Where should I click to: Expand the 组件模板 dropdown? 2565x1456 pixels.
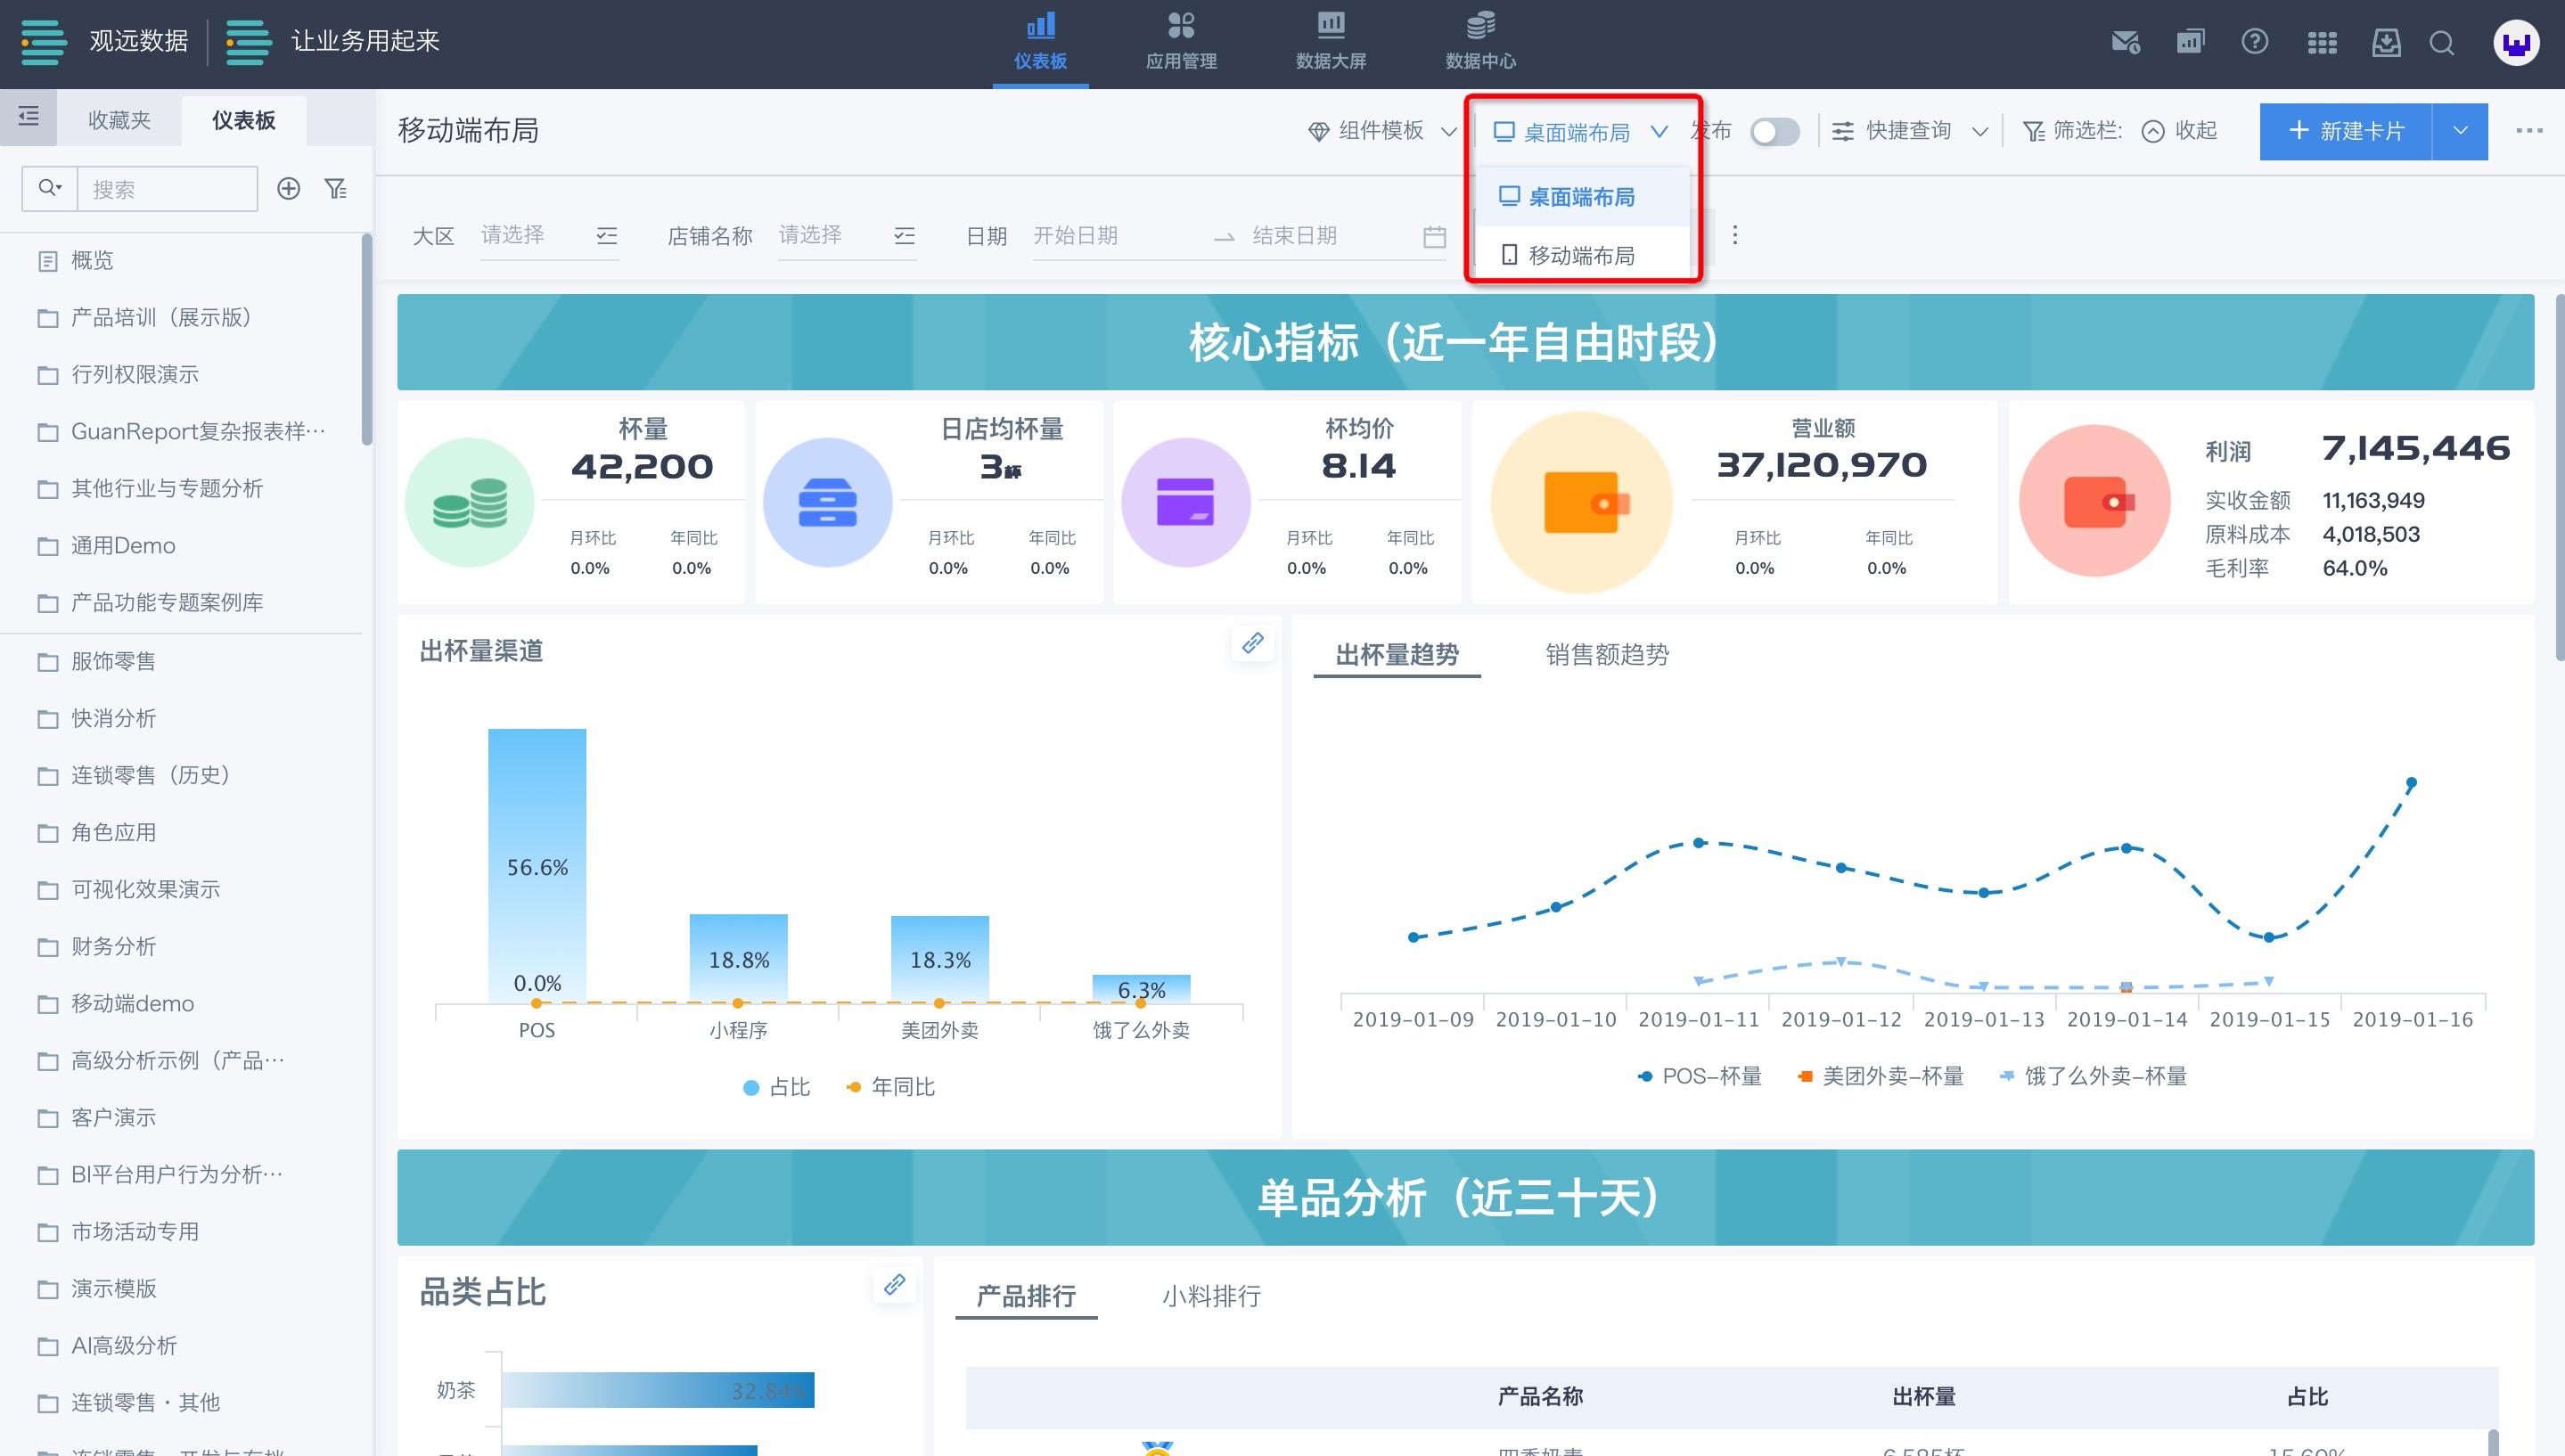pos(1382,131)
